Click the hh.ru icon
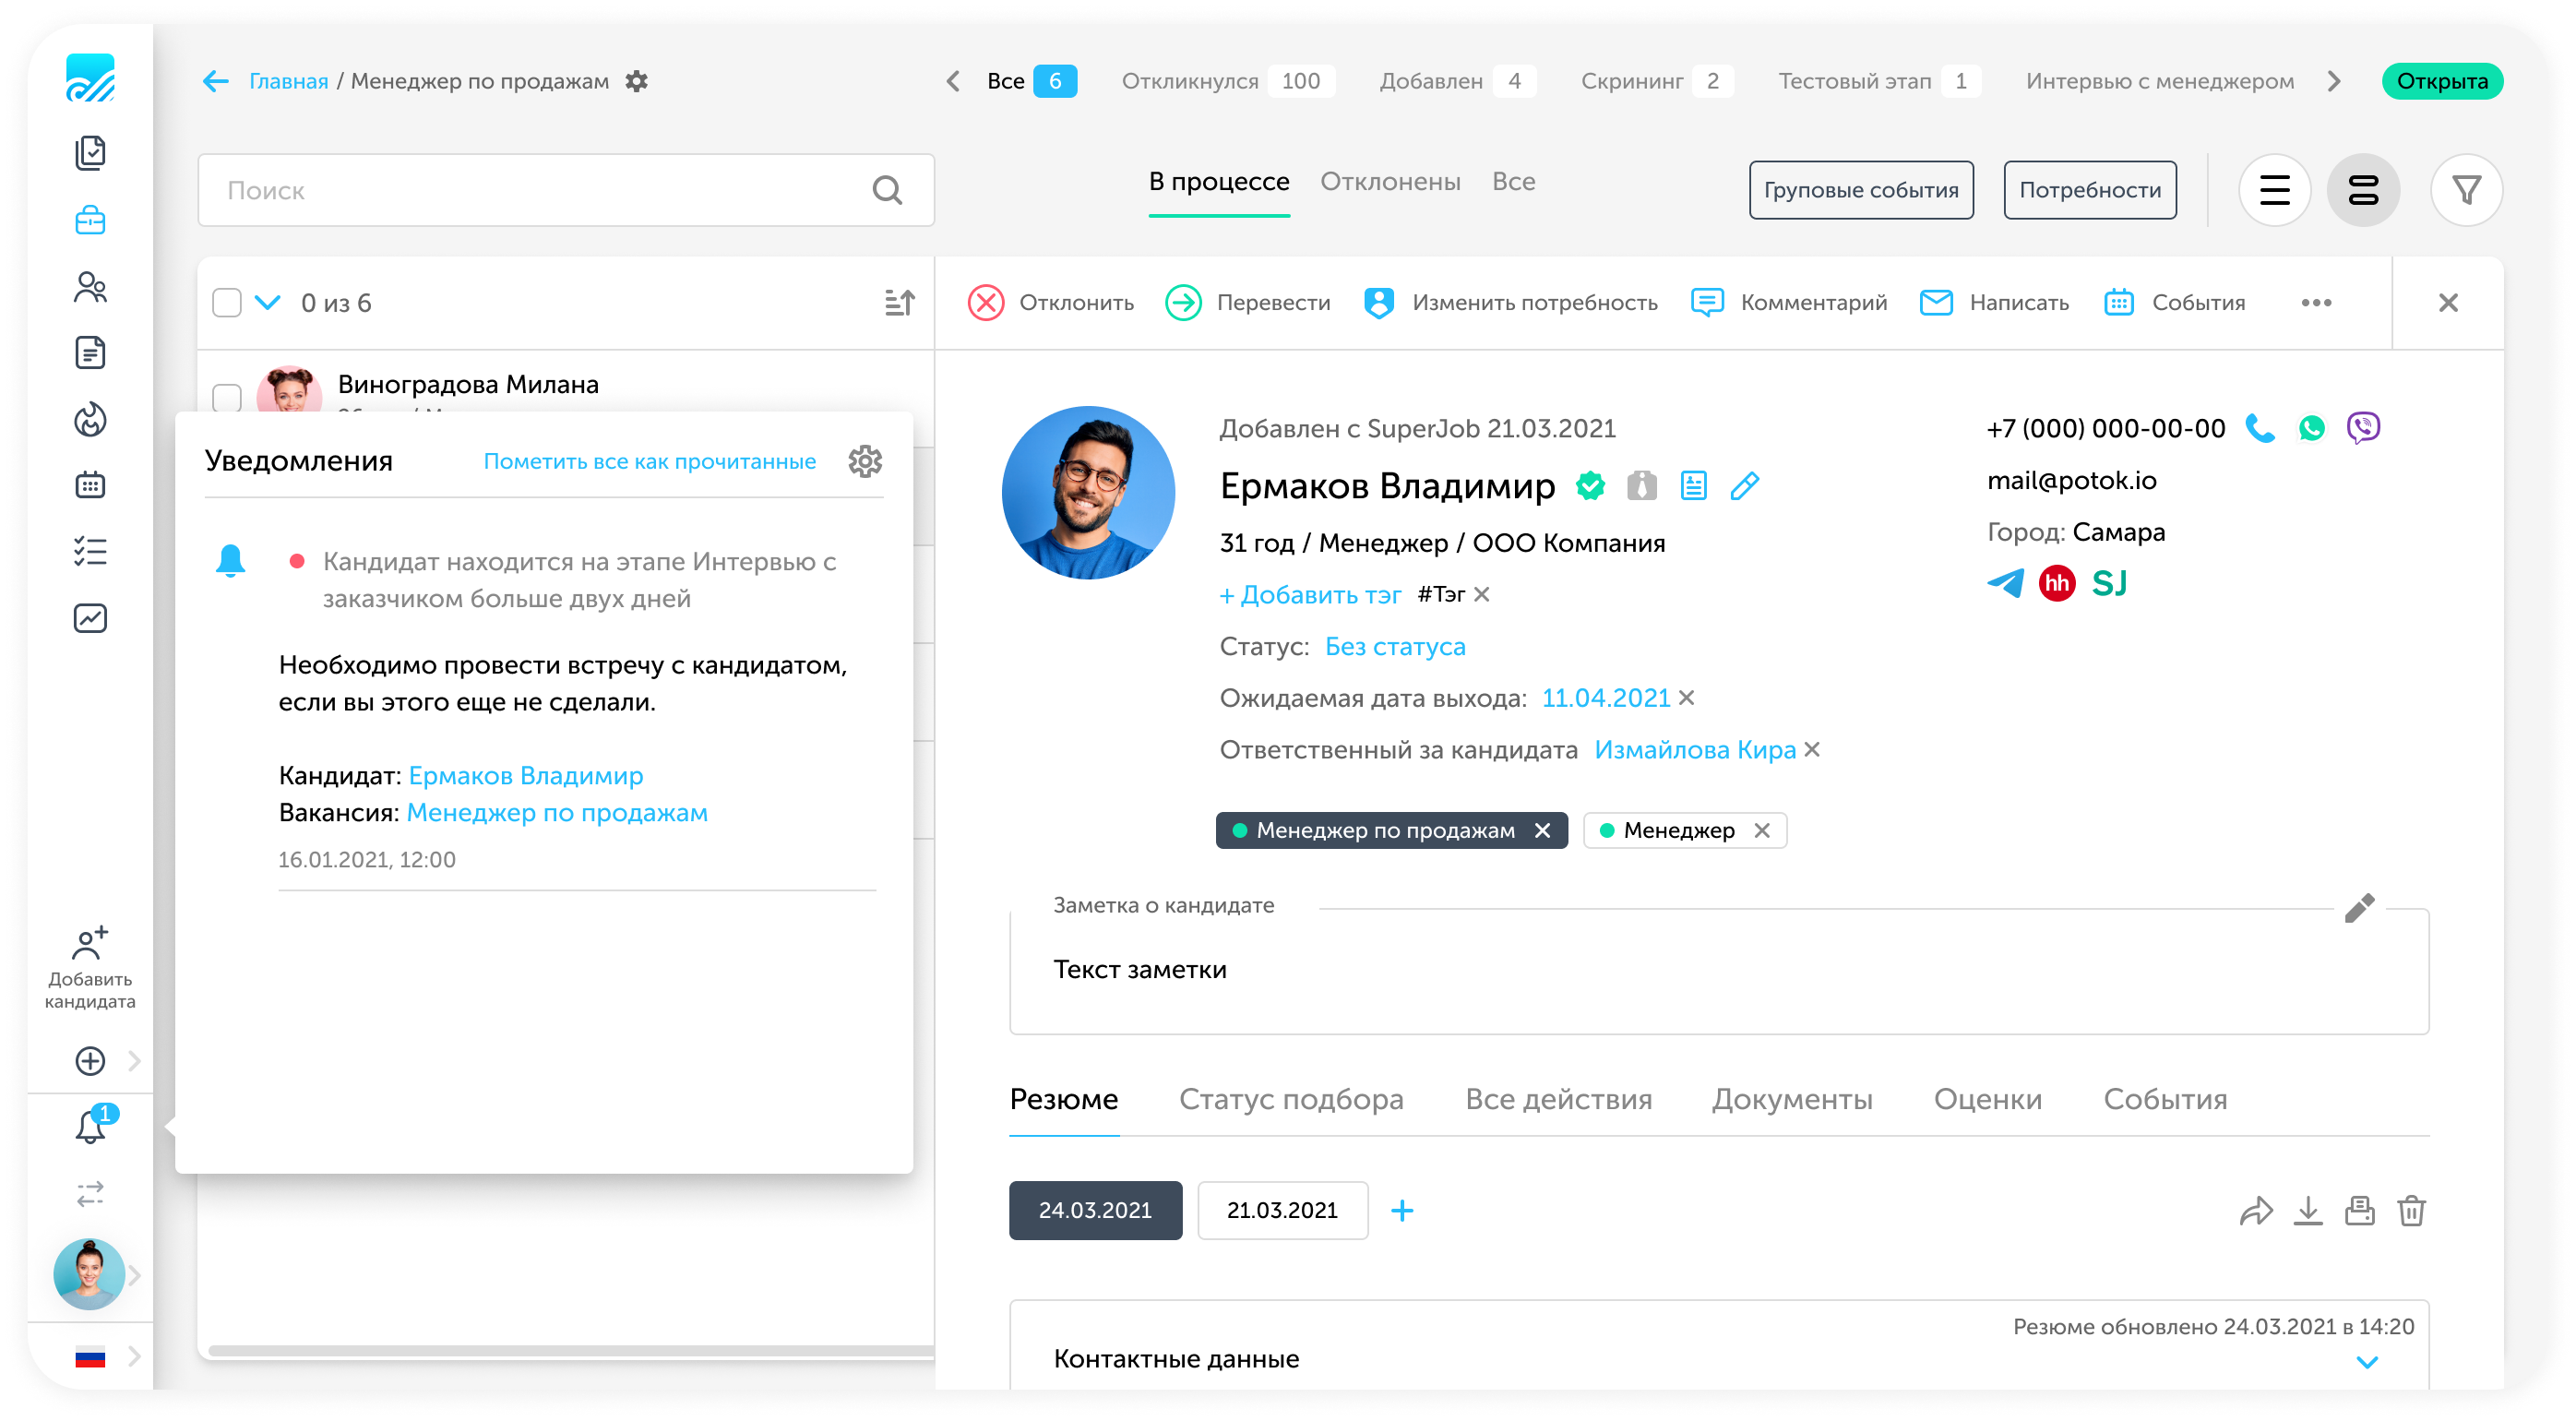The width and height of the screenshot is (2576, 1421). (2057, 583)
